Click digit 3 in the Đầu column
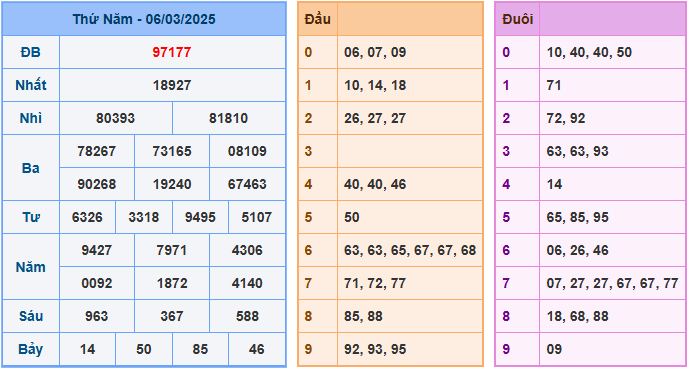689x368 pixels. point(308,151)
